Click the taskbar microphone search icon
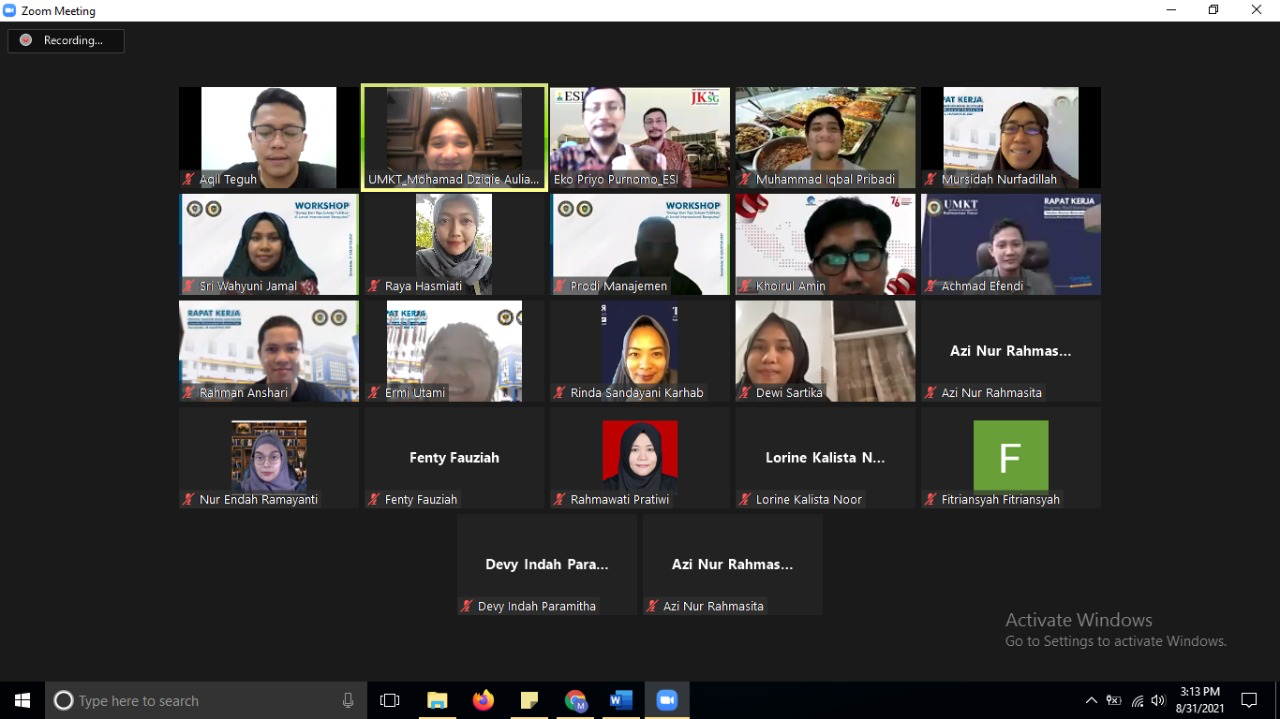The width and height of the screenshot is (1280, 719). [x=348, y=700]
